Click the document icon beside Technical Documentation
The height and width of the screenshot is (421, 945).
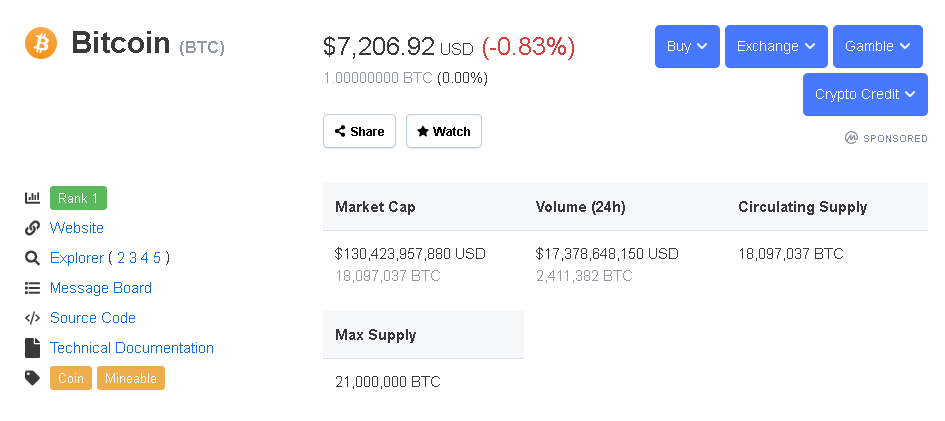(33, 348)
